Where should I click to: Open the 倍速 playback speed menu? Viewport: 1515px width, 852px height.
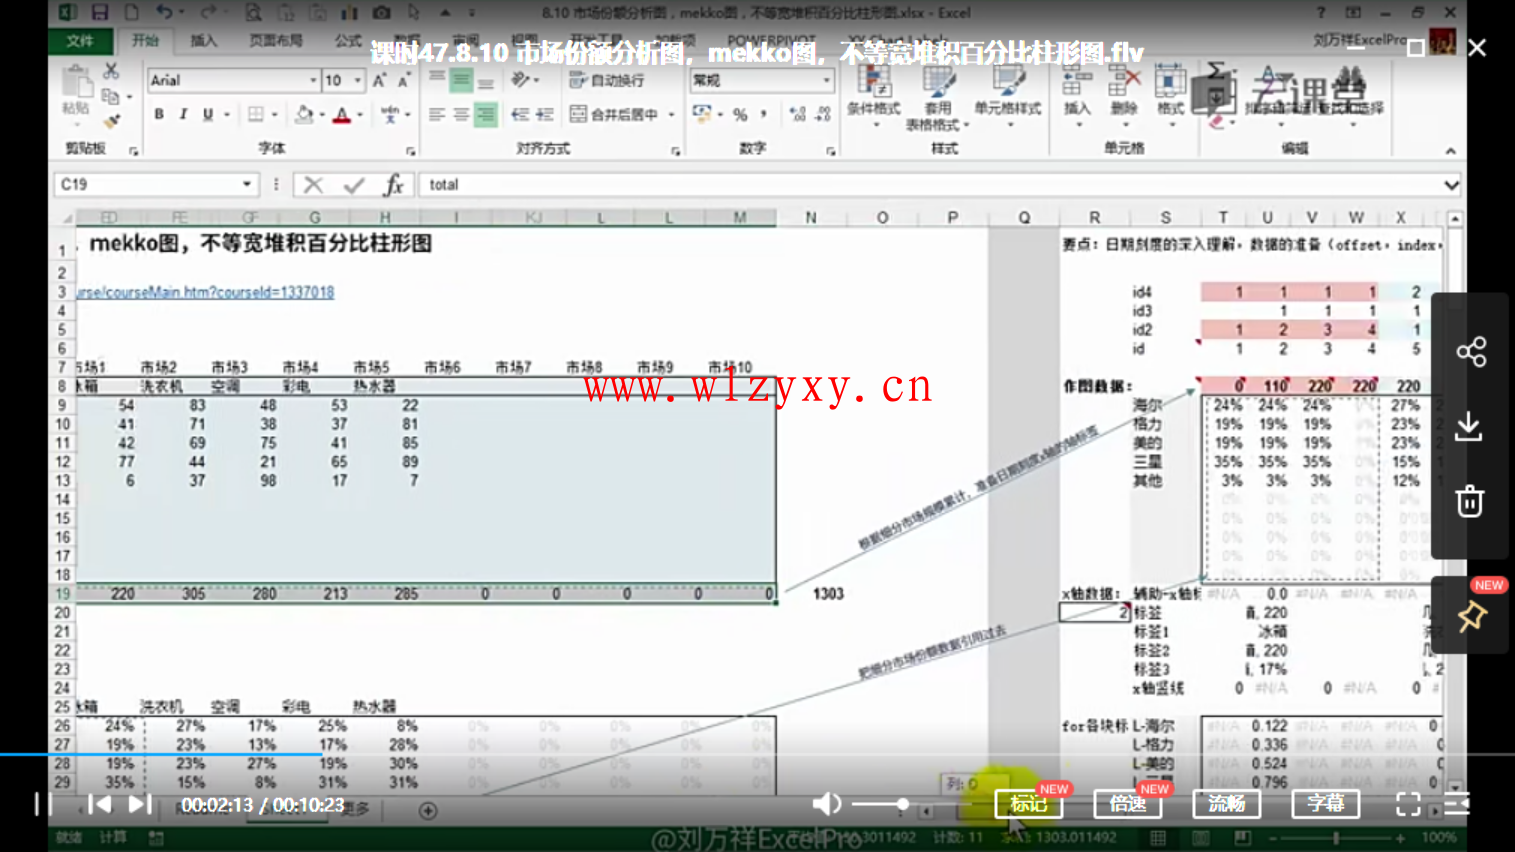click(x=1127, y=803)
